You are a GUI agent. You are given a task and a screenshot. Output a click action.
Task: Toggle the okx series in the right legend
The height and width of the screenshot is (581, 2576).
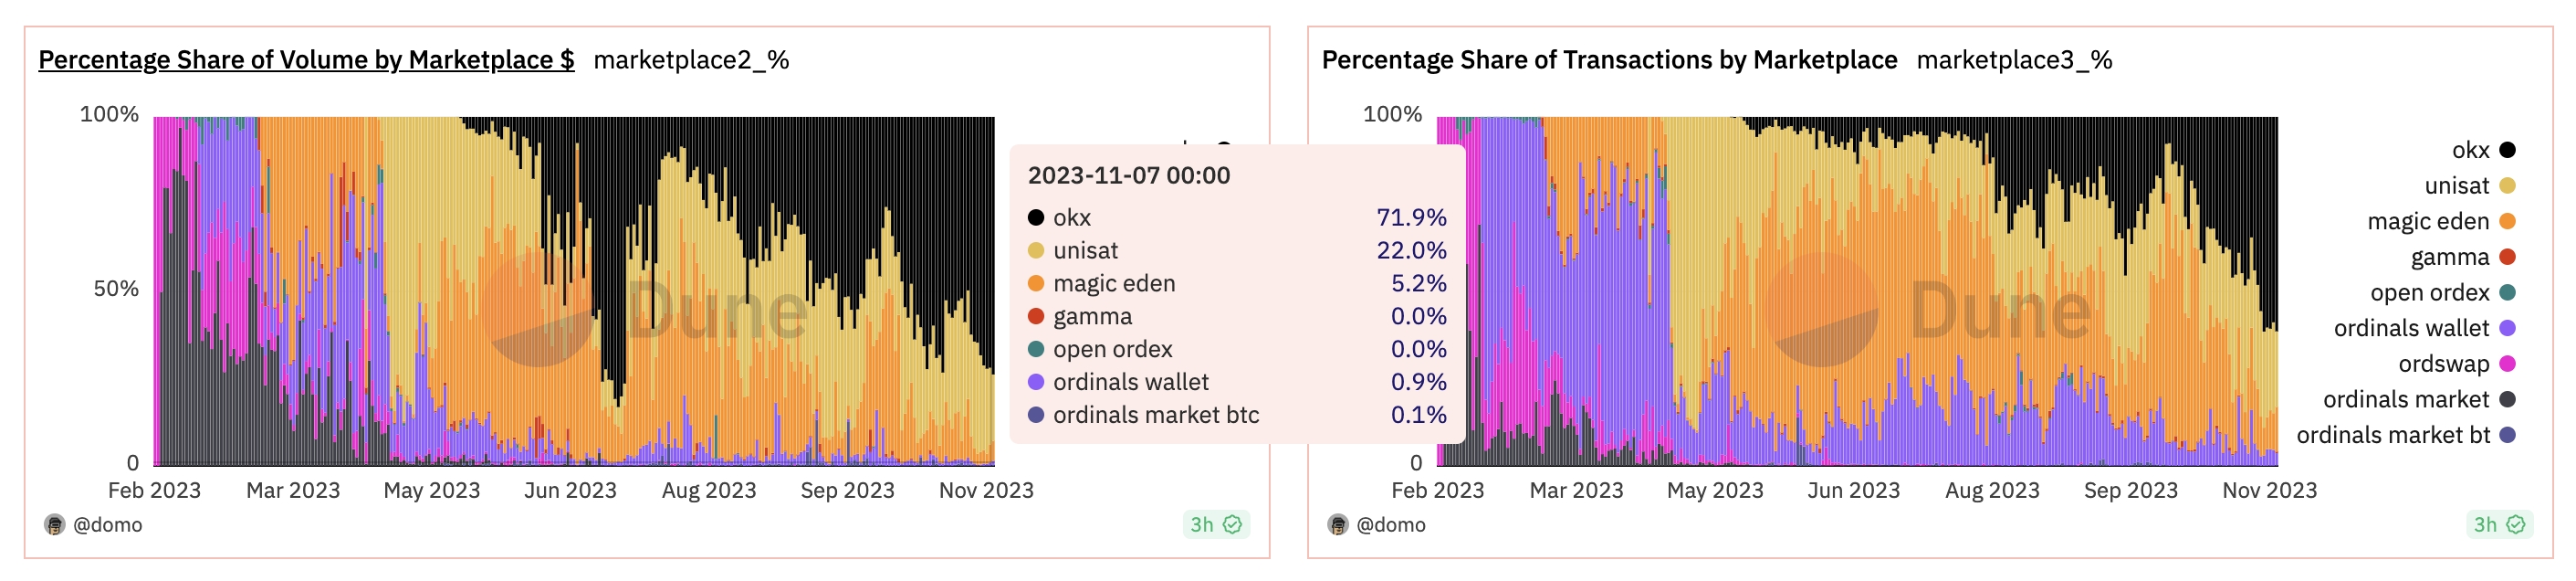click(2482, 150)
